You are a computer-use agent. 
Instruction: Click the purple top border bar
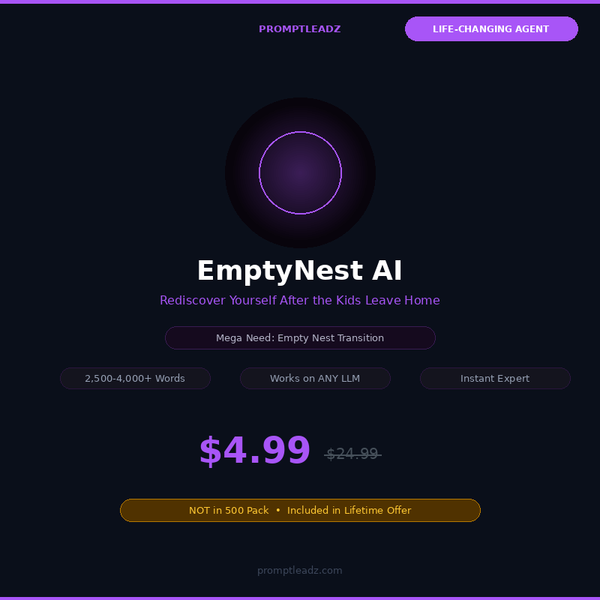[x=300, y=2]
